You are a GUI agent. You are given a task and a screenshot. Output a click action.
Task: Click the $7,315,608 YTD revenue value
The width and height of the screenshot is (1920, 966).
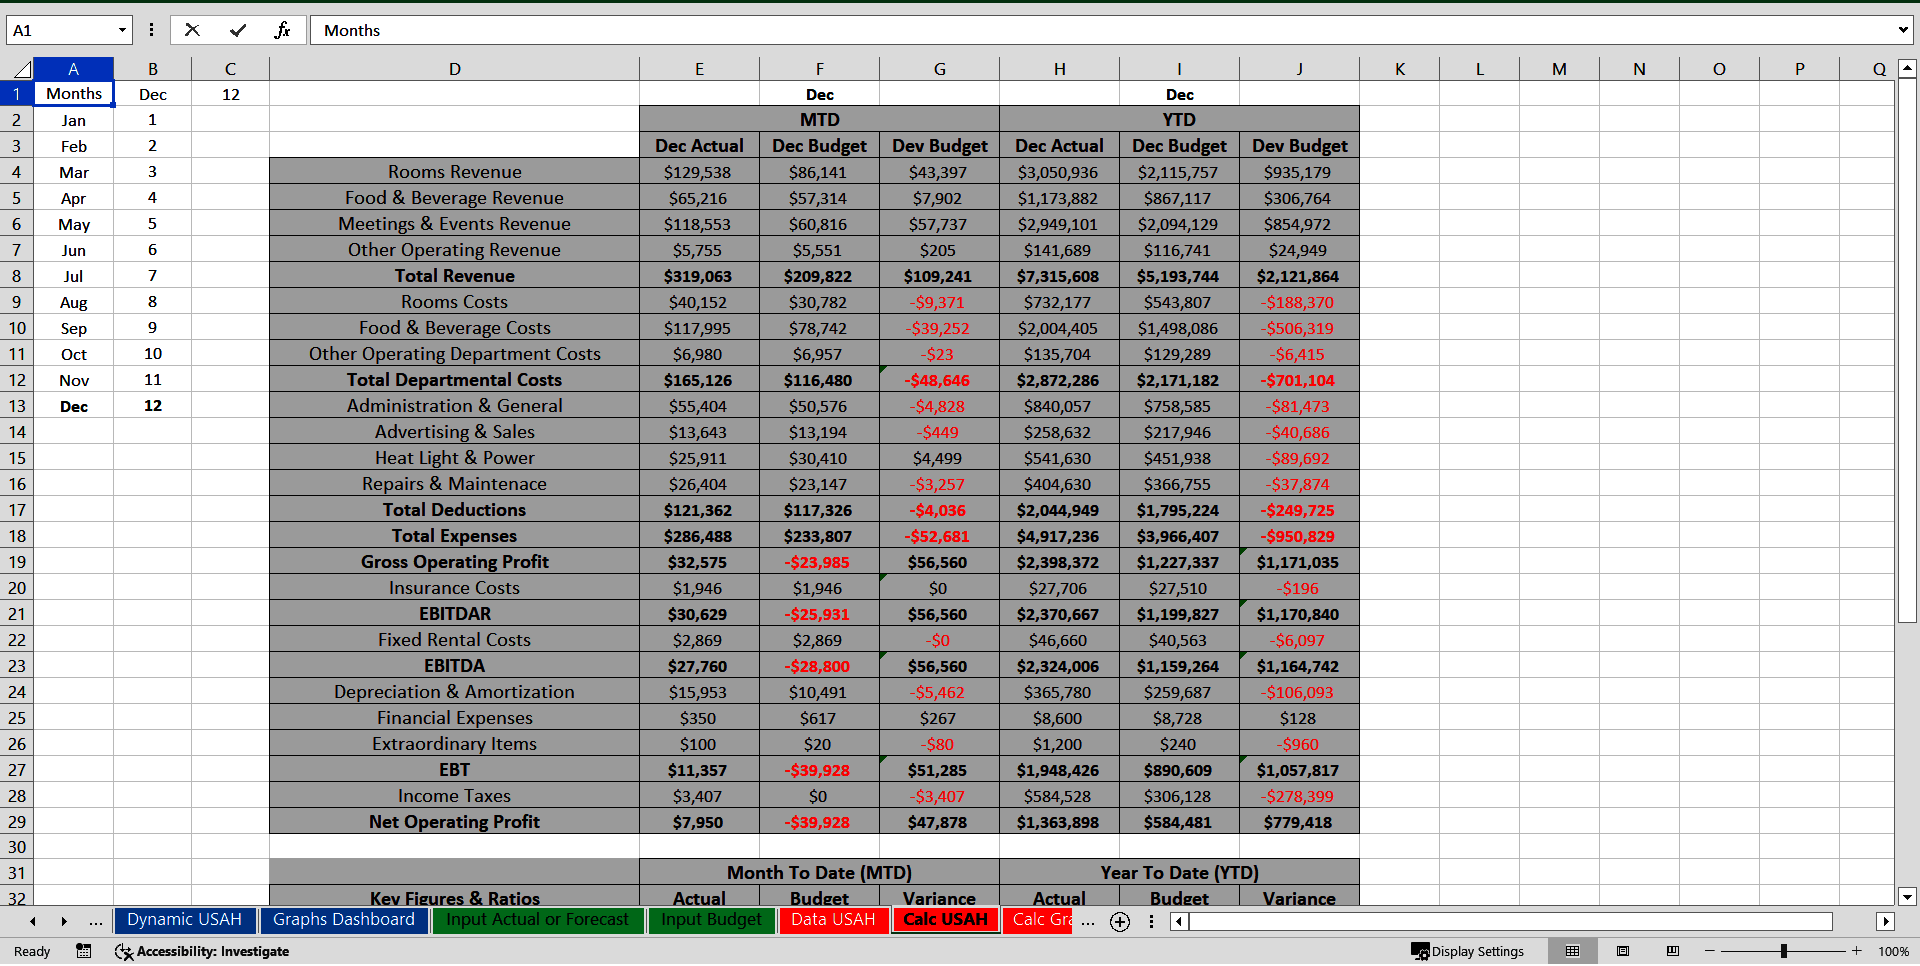(x=1059, y=276)
